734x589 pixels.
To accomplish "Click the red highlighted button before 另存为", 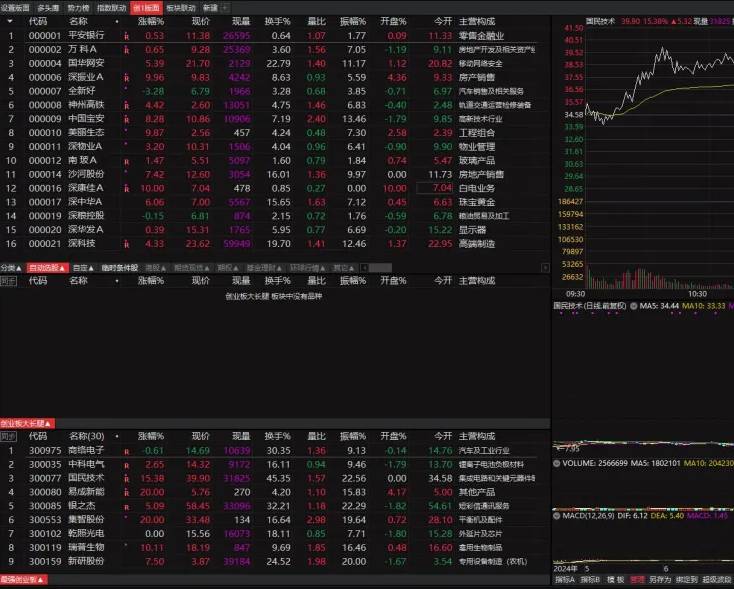I will pos(637,580).
